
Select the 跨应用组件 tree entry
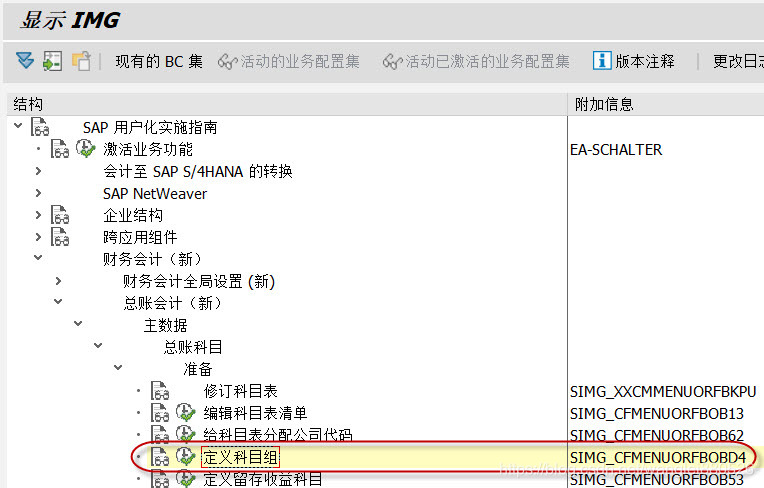140,237
